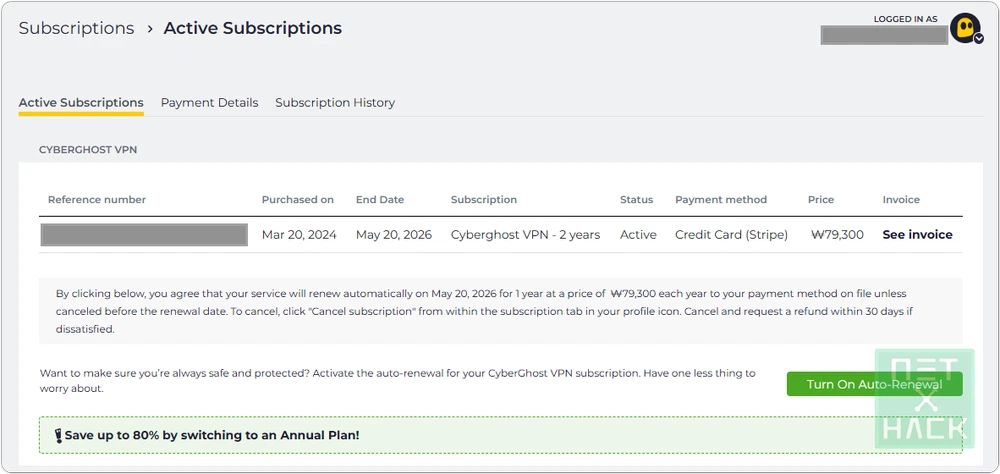
Task: Click the breadcrumb arrow separator
Action: 149,29
